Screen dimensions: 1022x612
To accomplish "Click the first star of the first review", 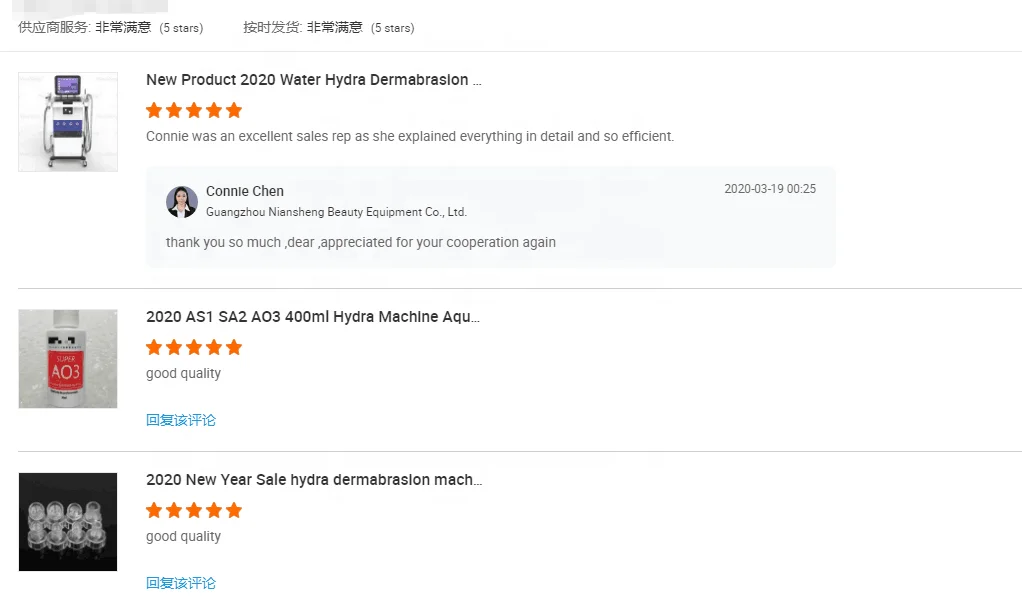I will point(154,110).
